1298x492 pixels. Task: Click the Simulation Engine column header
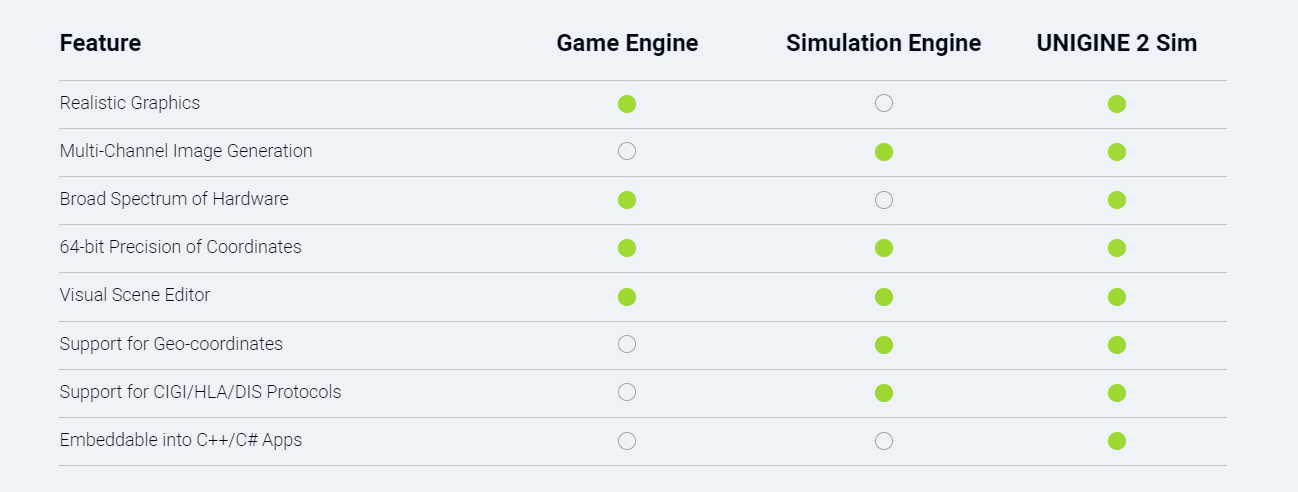click(x=884, y=43)
